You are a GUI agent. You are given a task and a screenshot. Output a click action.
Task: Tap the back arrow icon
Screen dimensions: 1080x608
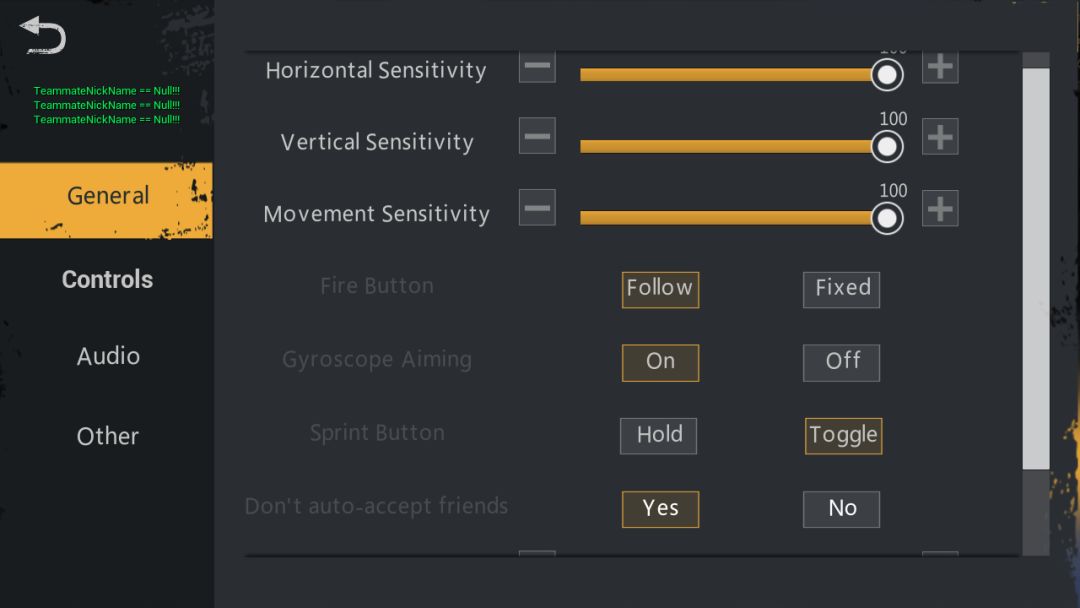pos(43,35)
